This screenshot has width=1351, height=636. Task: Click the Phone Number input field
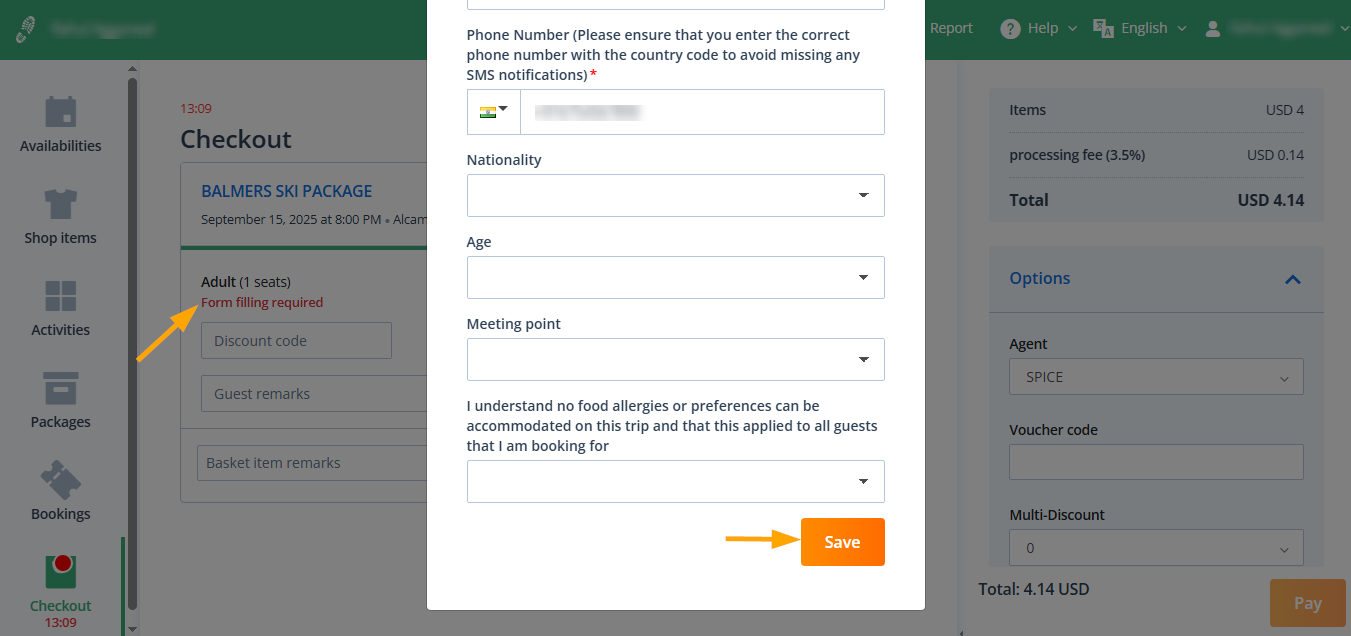pyautogui.click(x=701, y=112)
